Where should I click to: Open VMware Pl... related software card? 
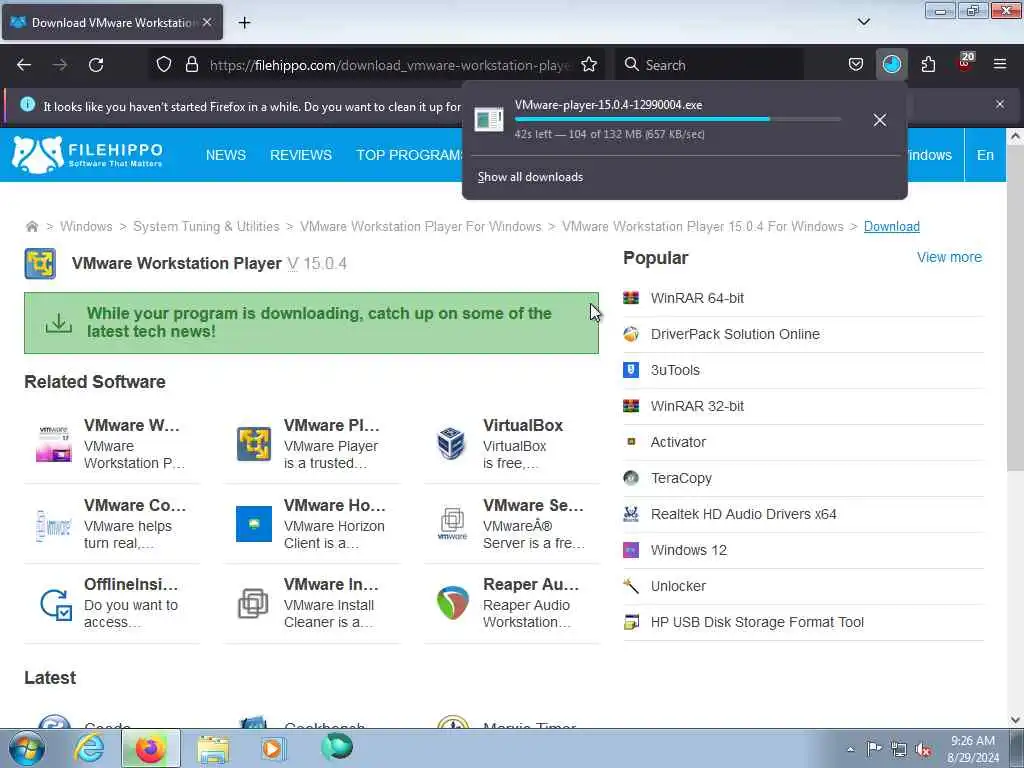tap(312, 444)
